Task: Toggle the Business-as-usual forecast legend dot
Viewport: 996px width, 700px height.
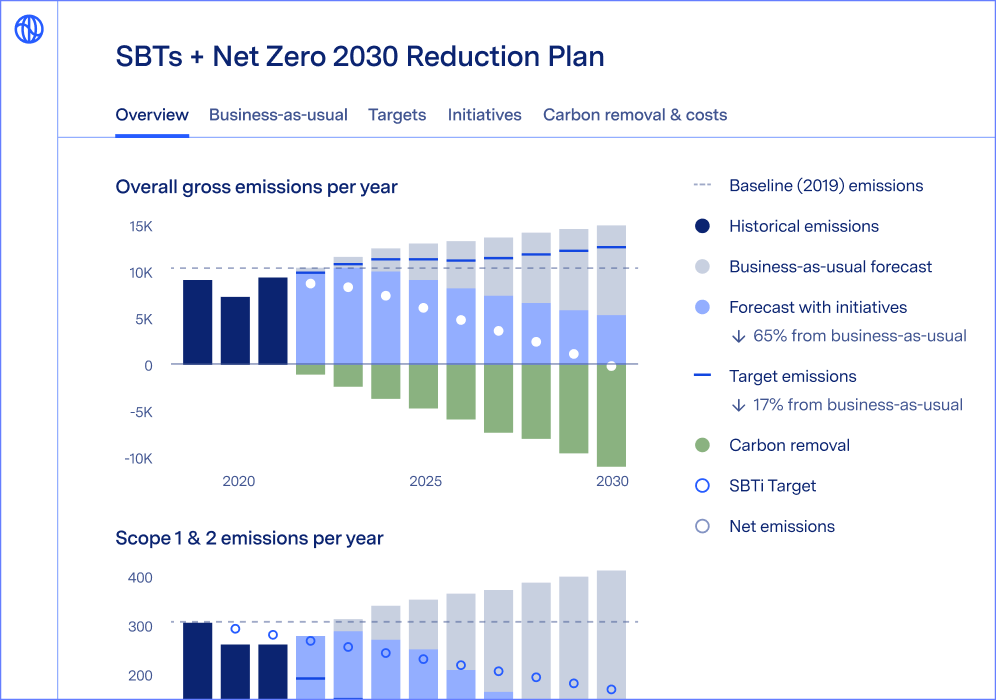Action: (702, 267)
